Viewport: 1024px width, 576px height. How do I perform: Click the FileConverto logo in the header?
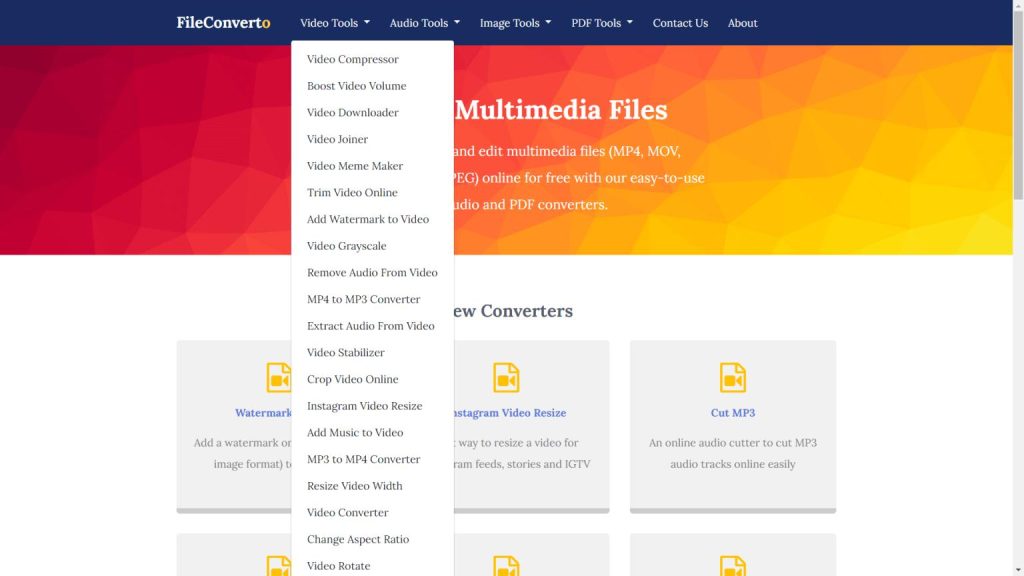tap(223, 23)
